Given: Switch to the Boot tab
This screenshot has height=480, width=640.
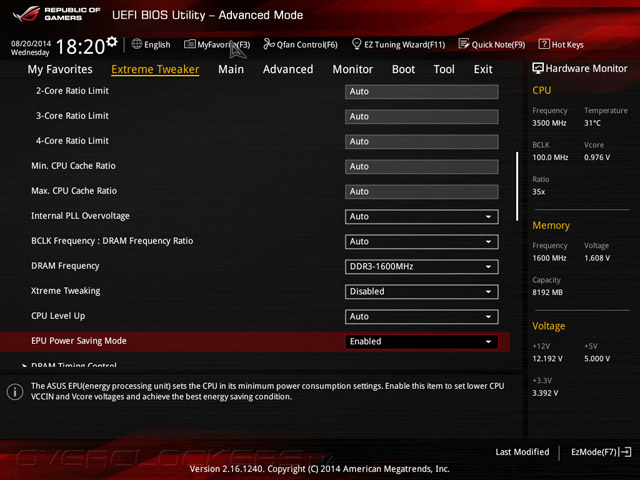Looking at the screenshot, I should (x=403, y=69).
